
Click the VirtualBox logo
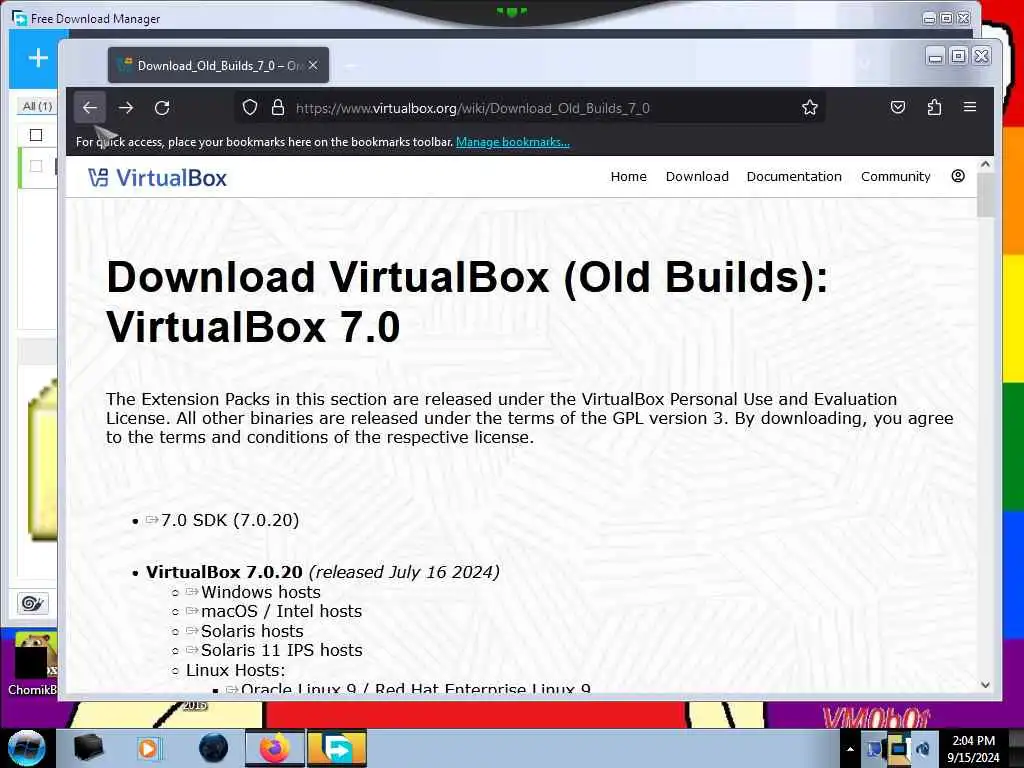157,178
